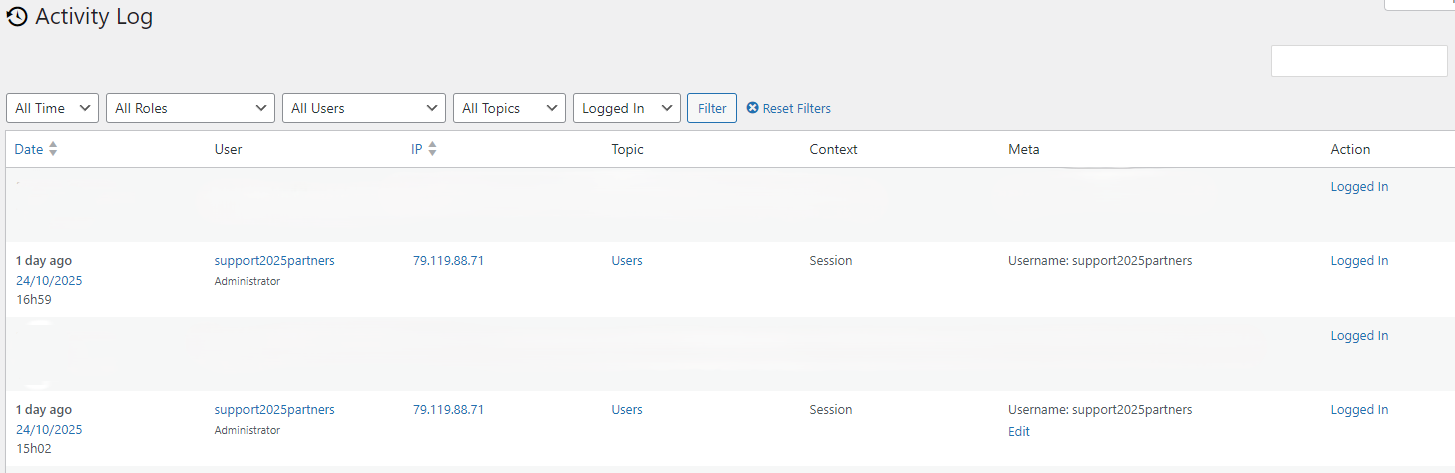The width and height of the screenshot is (1455, 473).
Task: Click IP 79.119.88.71 in 16h59 row
Action: coord(448,261)
